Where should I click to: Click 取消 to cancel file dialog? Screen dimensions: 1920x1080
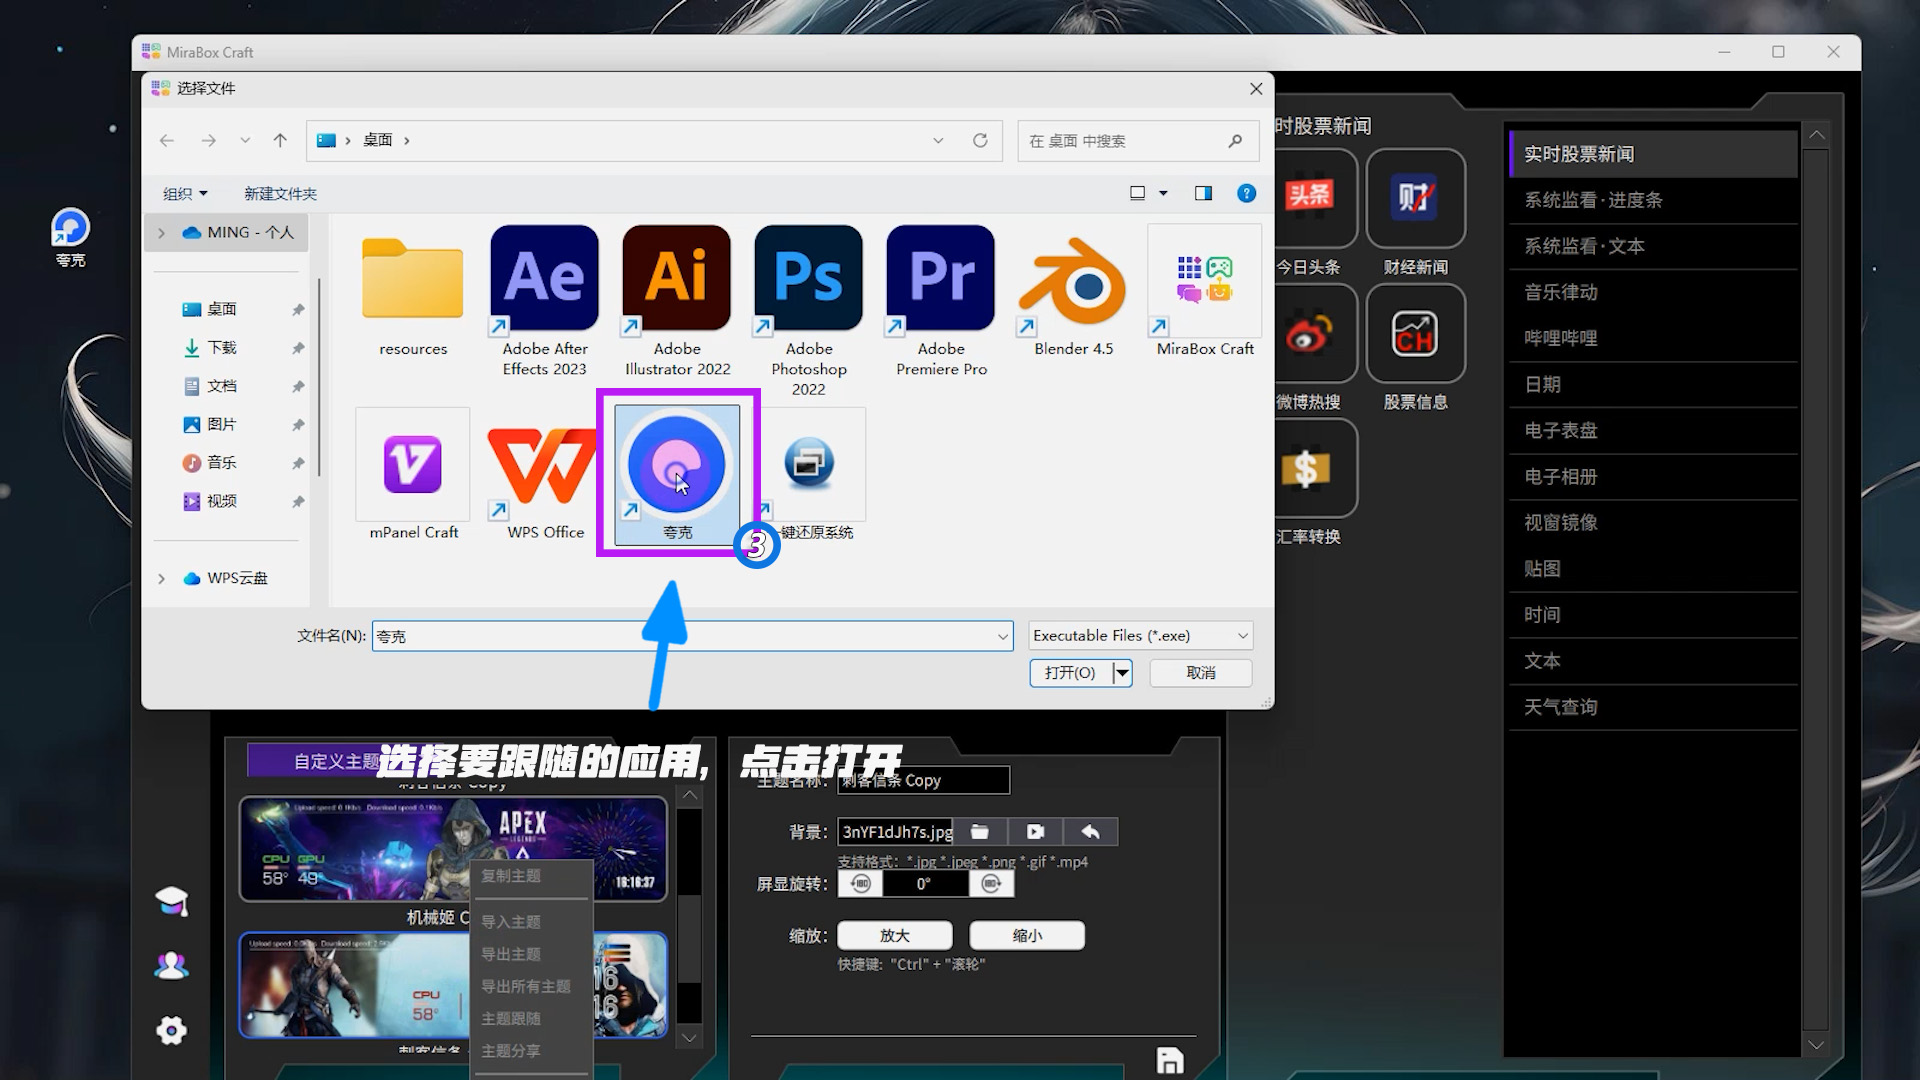[1201, 673]
